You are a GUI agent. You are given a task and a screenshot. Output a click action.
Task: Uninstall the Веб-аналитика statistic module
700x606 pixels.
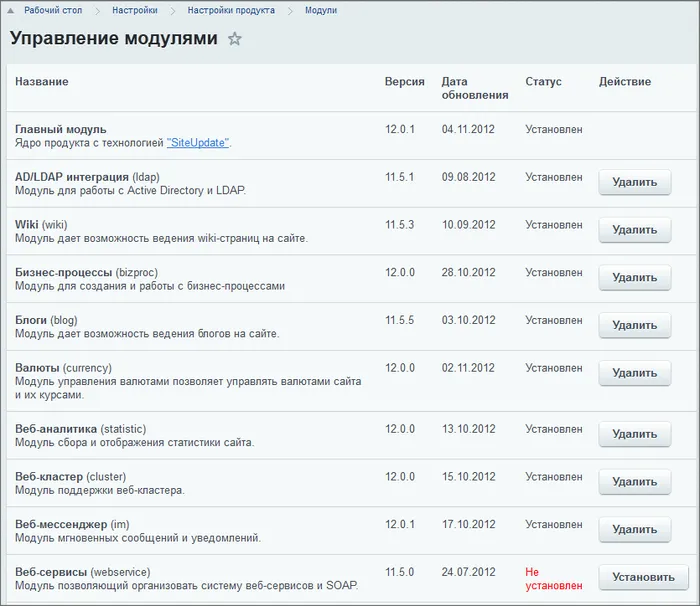click(634, 434)
